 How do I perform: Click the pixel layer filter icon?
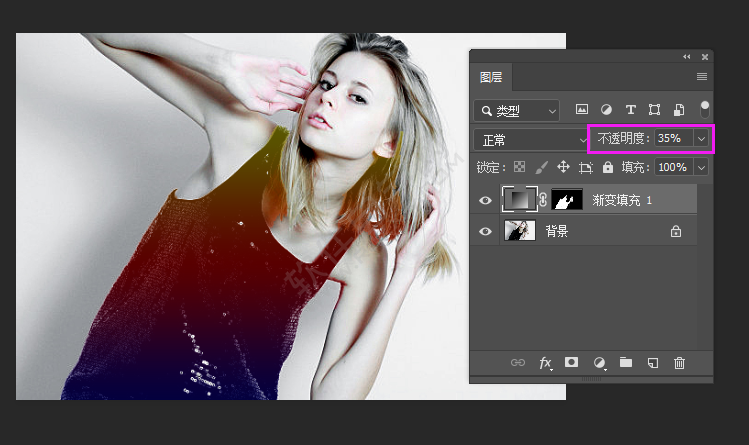[582, 110]
